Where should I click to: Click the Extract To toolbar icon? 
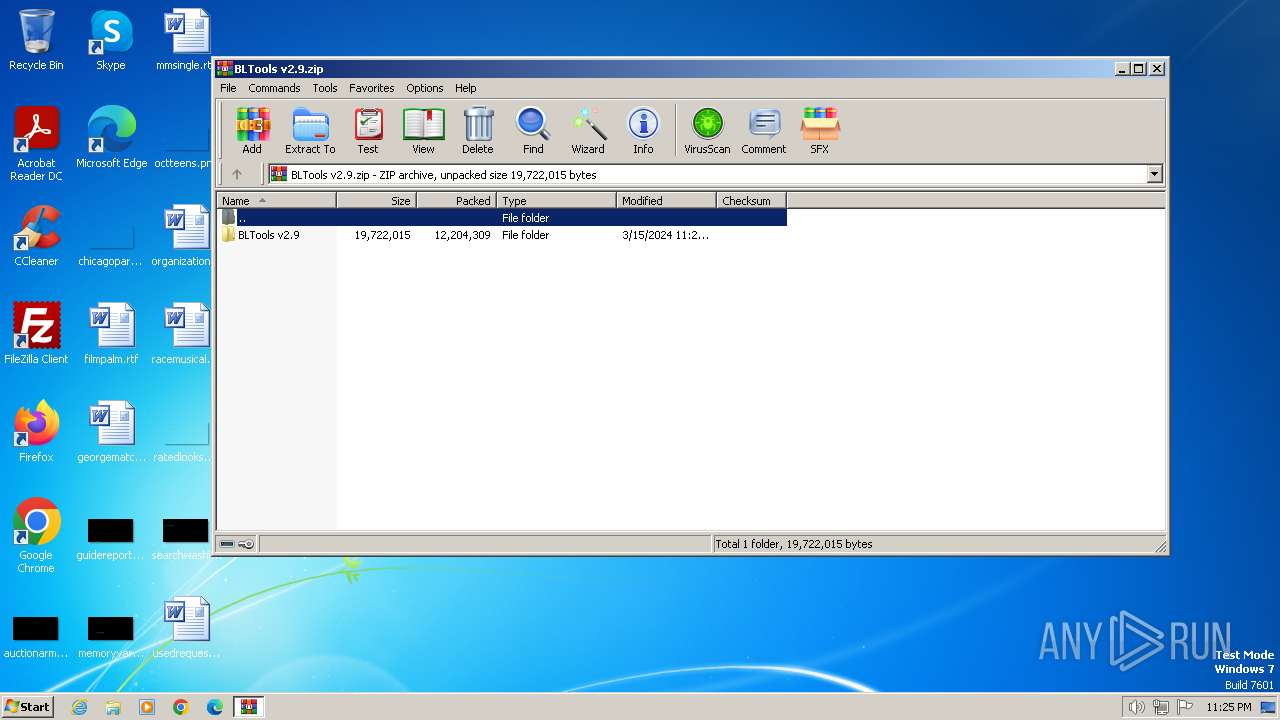[x=310, y=131]
